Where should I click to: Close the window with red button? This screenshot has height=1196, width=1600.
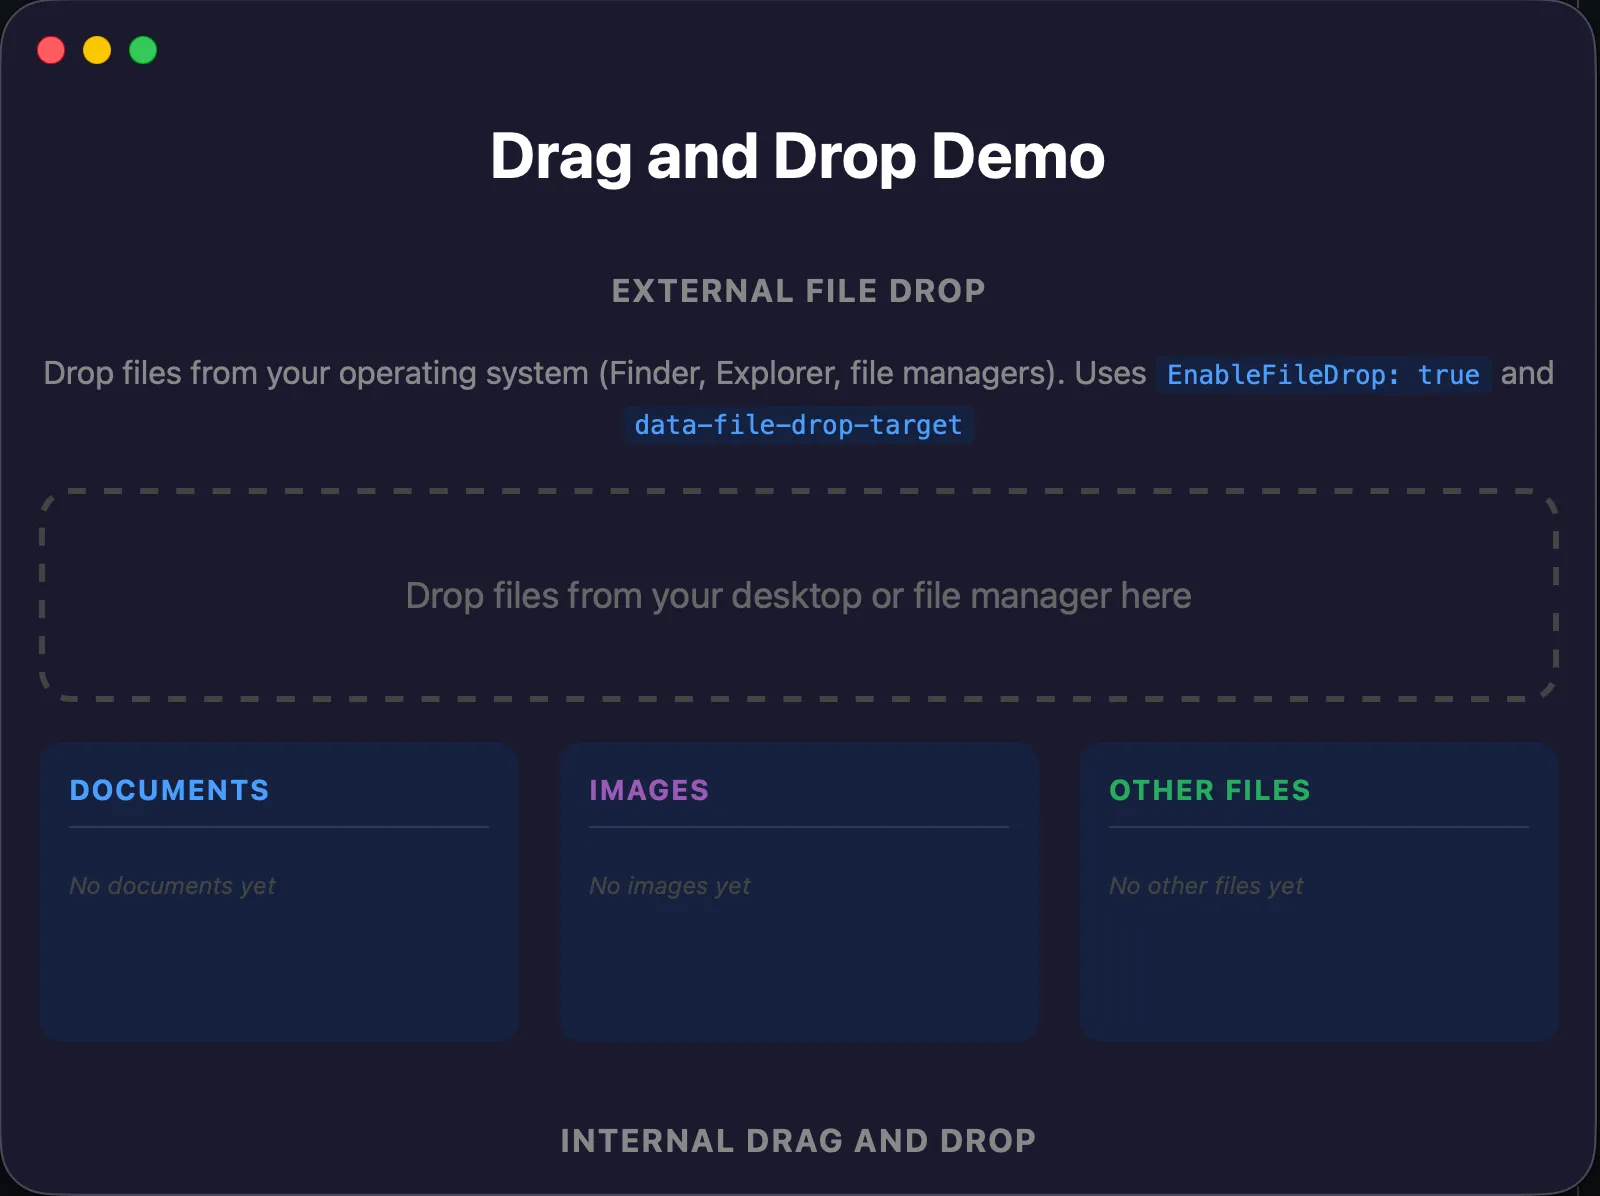point(51,50)
